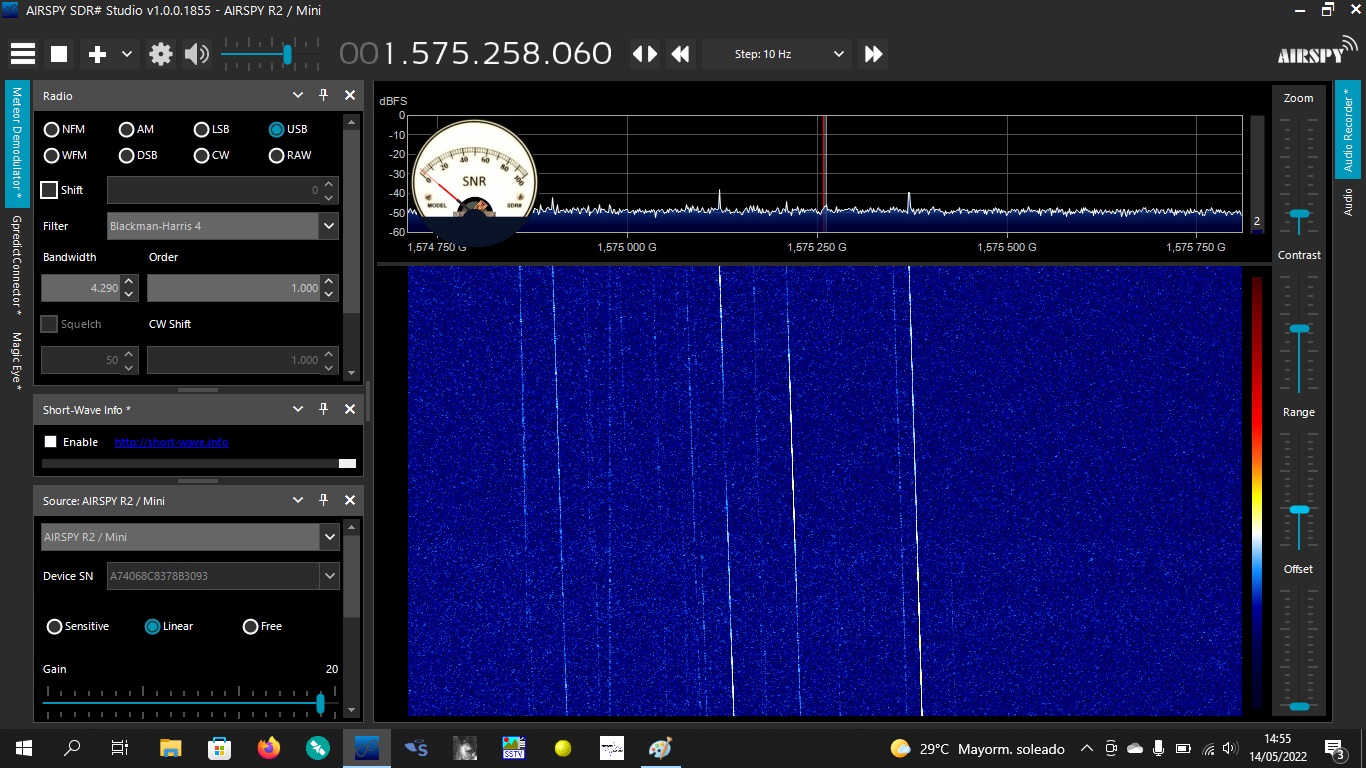The height and width of the screenshot is (768, 1366).
Task: Click the fast-rewind frequency step arrows
Action: click(x=681, y=54)
